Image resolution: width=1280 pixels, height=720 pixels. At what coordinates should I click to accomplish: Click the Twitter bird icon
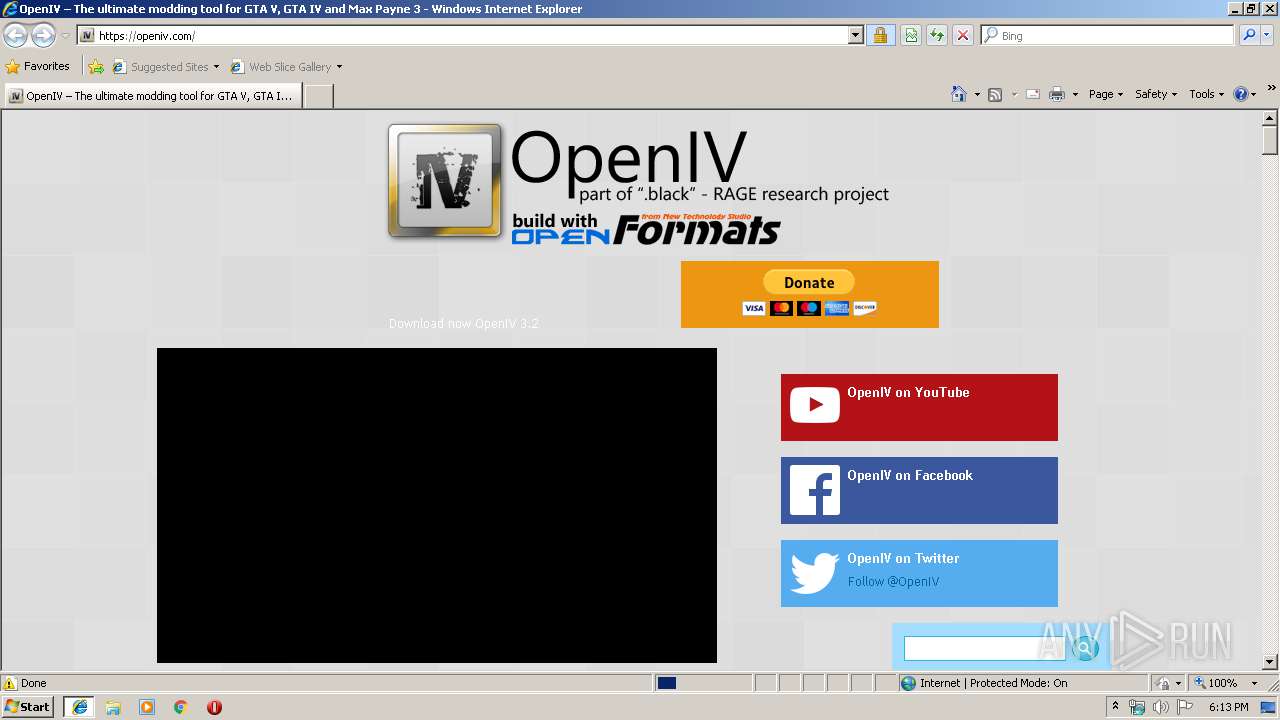click(815, 574)
